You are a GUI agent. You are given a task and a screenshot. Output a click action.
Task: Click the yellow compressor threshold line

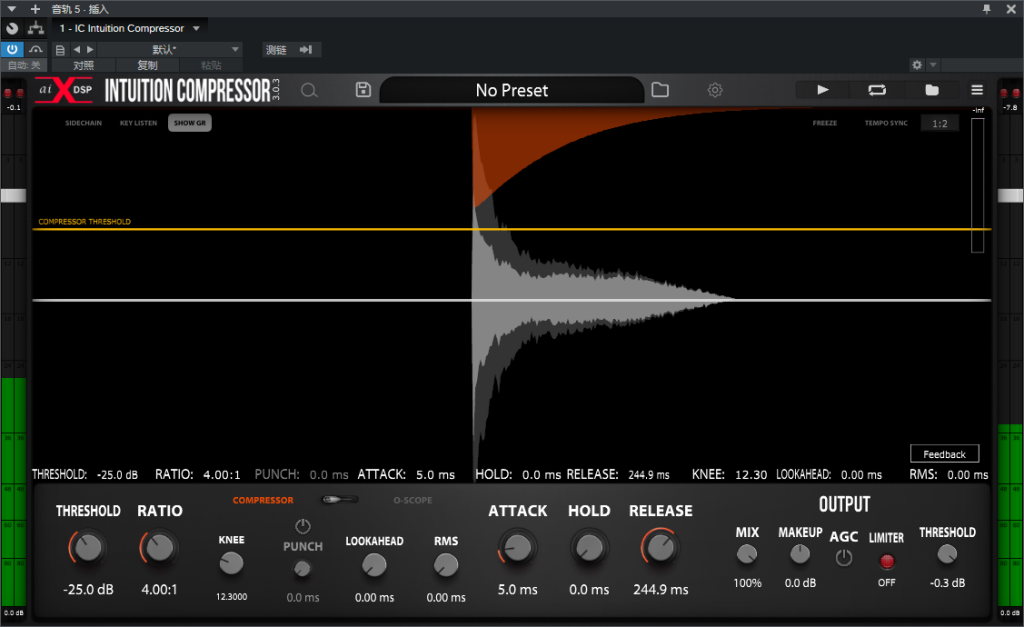pyautogui.click(x=512, y=229)
